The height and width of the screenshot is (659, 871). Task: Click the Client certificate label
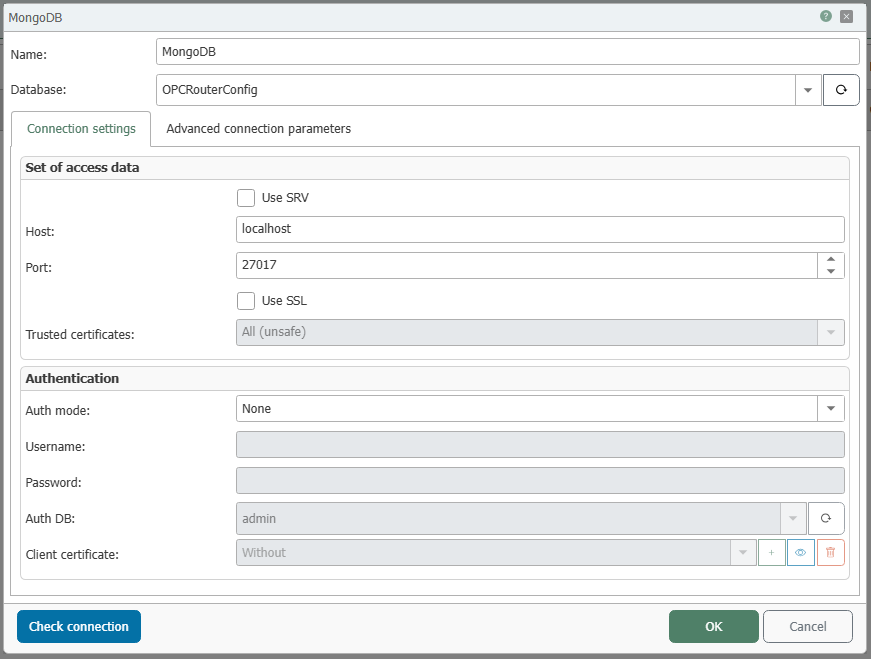coord(72,555)
